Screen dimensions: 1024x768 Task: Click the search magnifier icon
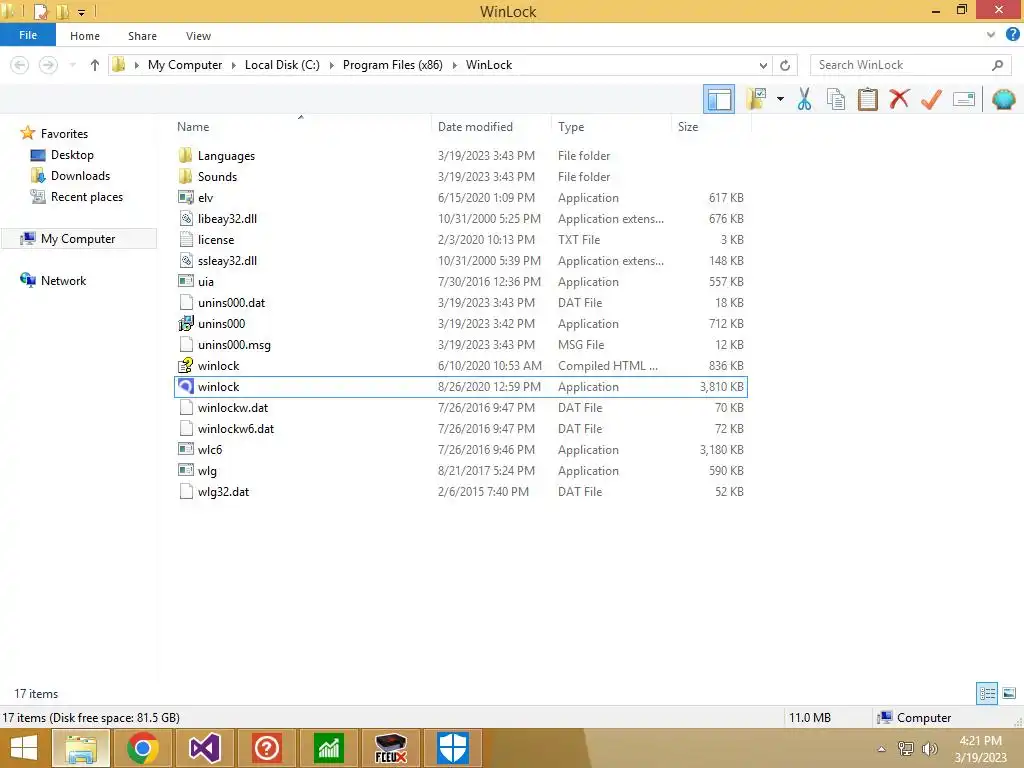click(997, 65)
